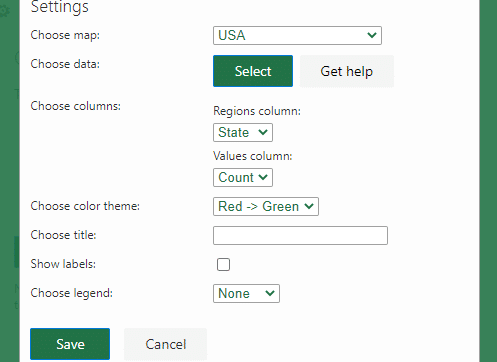Expand the Regions column dropdown set to State
The image size is (497, 362).
243,132
